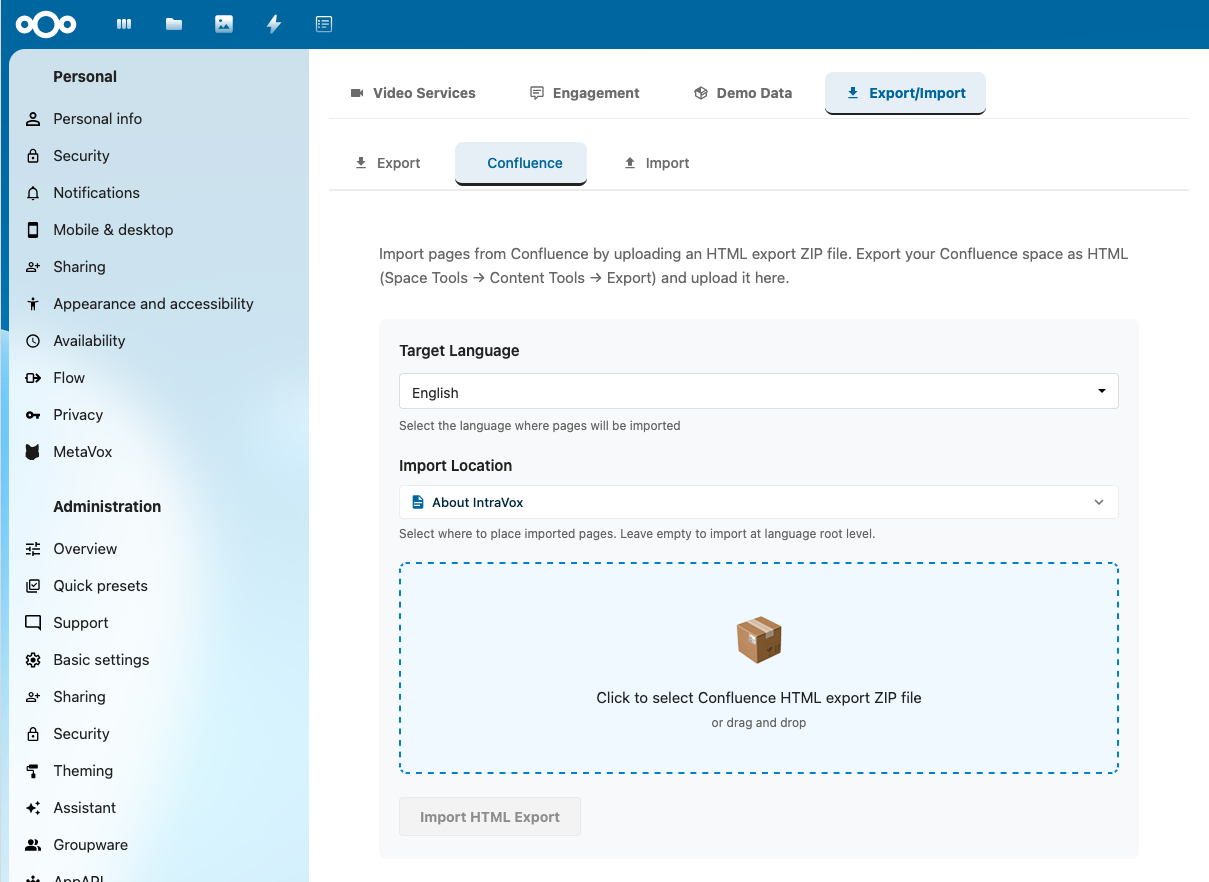Click the Nextcloud logo
Screen dimensions: 1209x882
point(47,24)
